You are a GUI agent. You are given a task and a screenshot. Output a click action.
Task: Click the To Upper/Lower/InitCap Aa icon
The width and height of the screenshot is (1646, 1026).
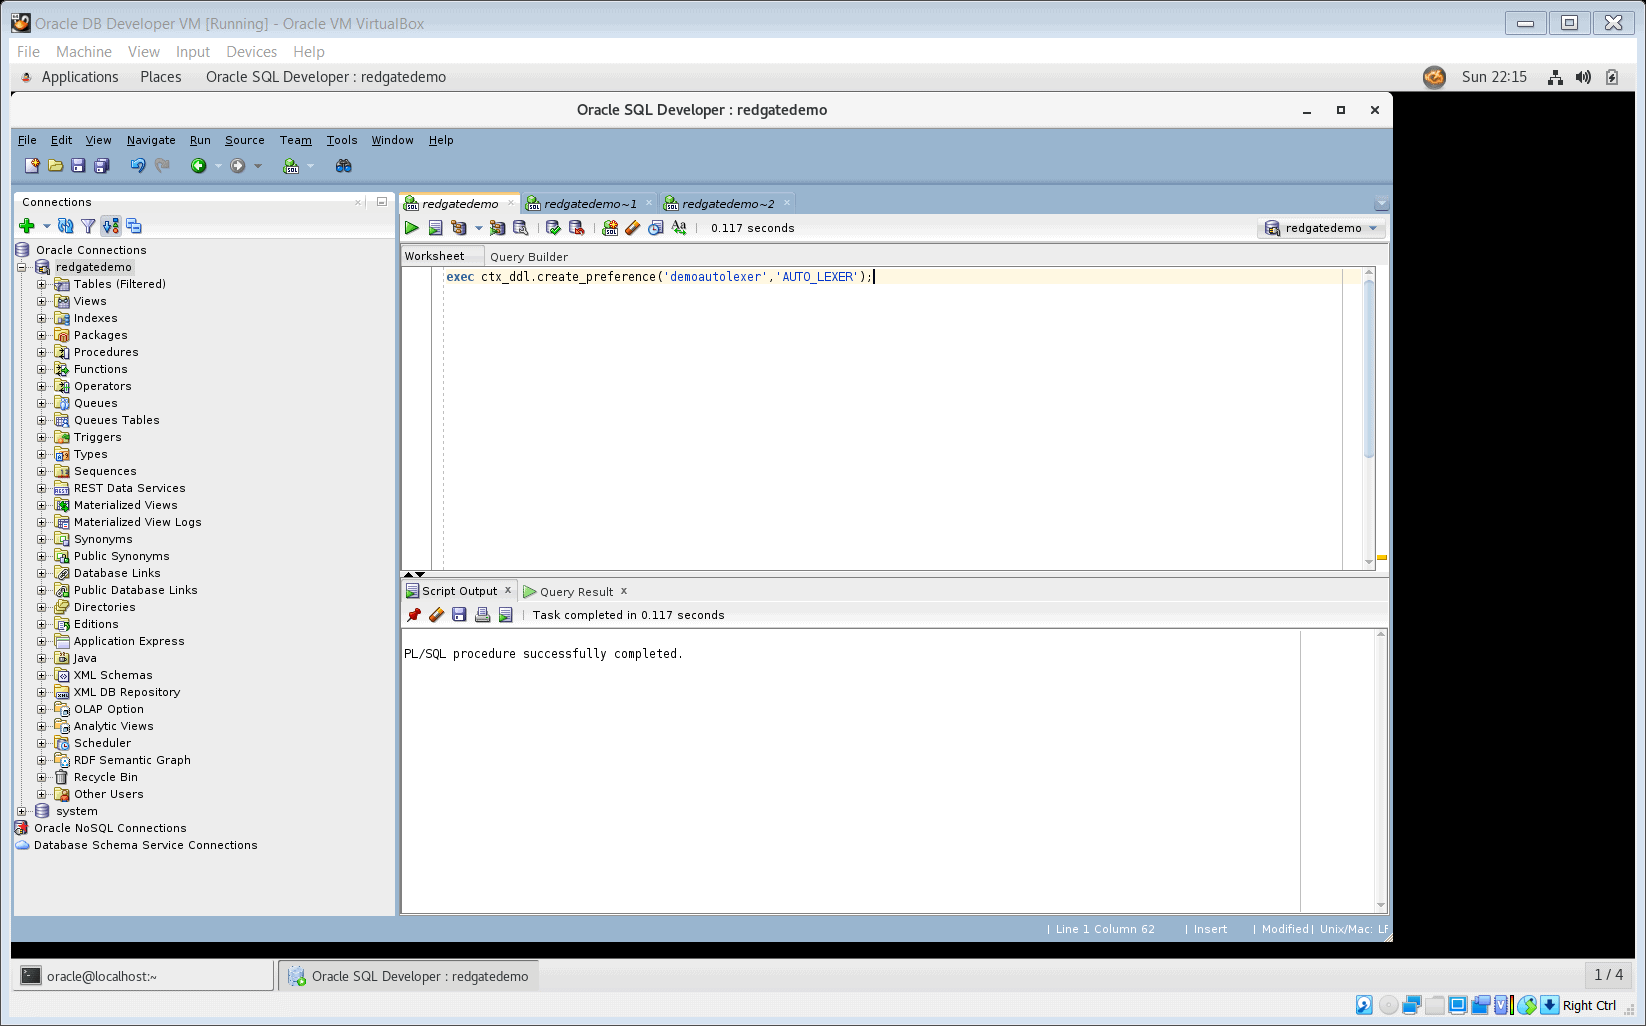(x=679, y=228)
